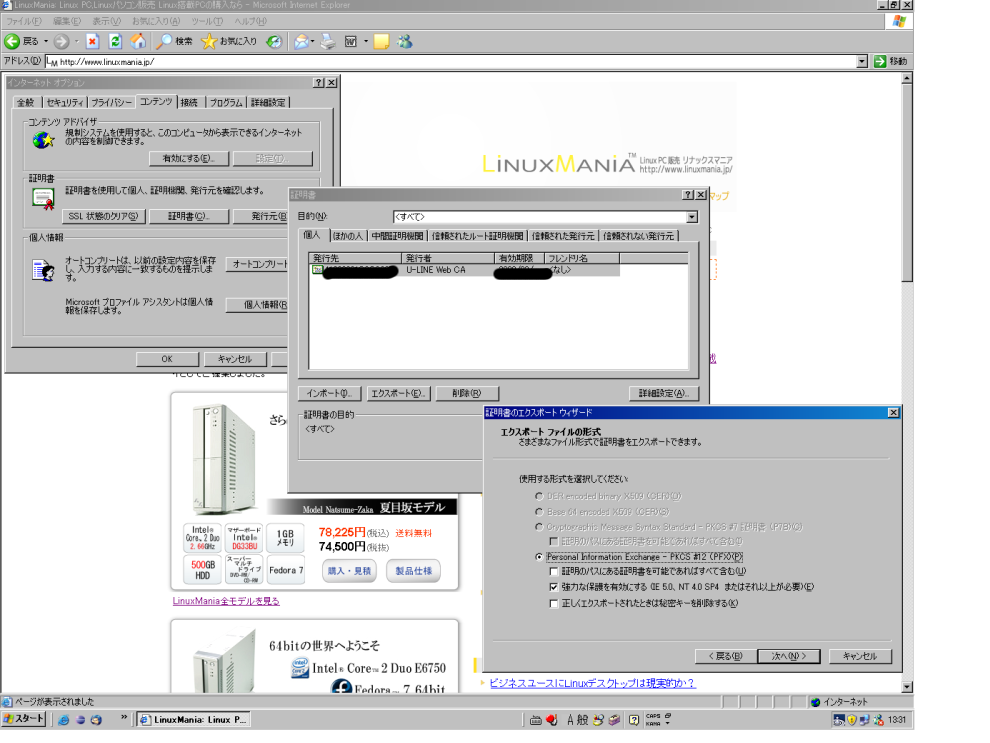Click the green Go (移動) arrow icon

click(880, 61)
